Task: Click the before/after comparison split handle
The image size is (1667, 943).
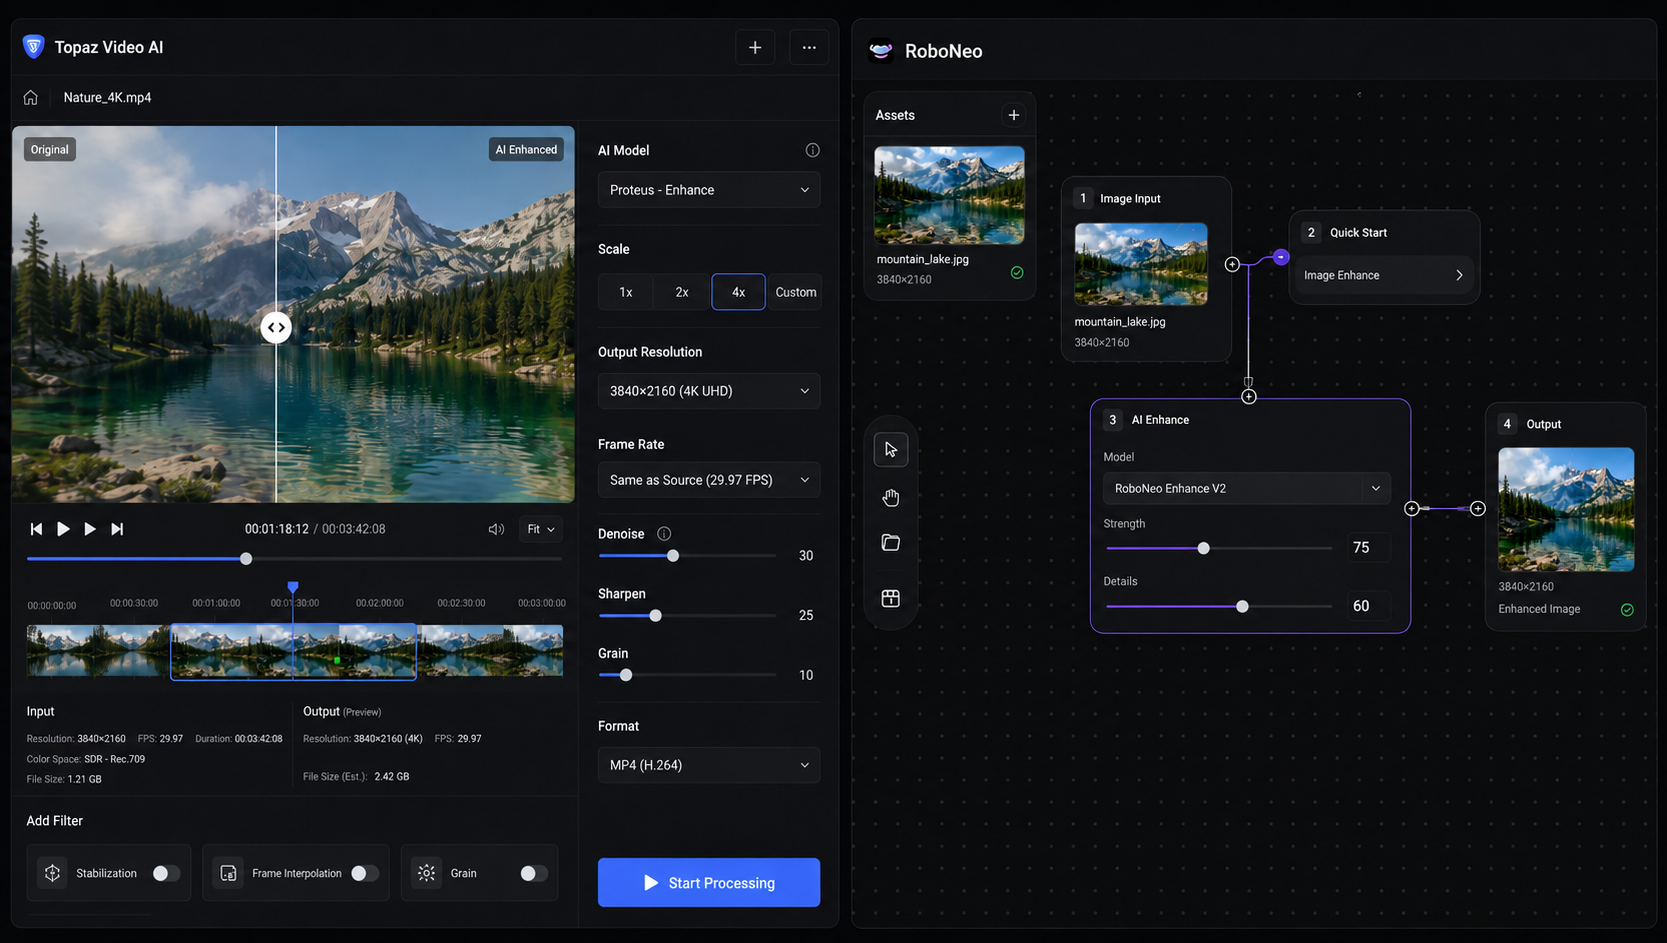Action: 276,327
